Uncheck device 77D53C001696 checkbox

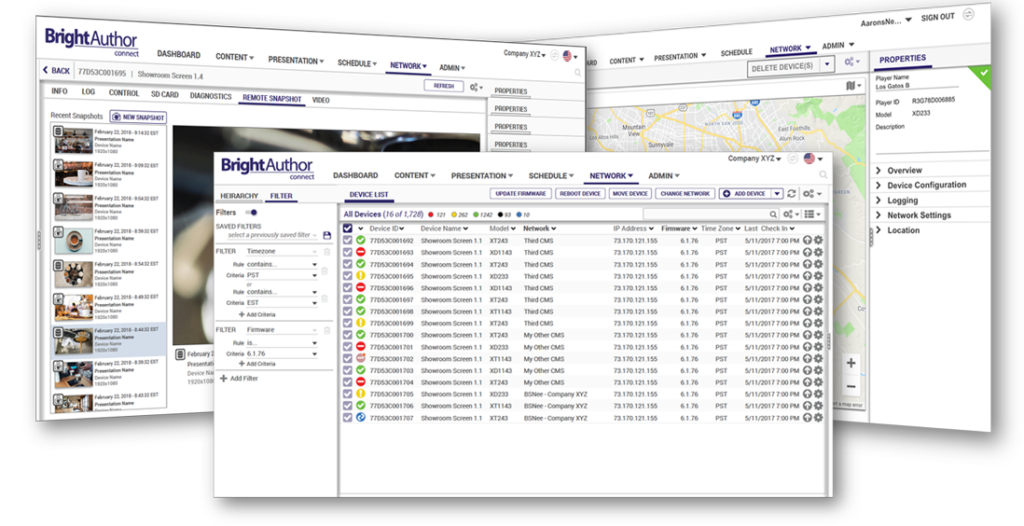347,288
